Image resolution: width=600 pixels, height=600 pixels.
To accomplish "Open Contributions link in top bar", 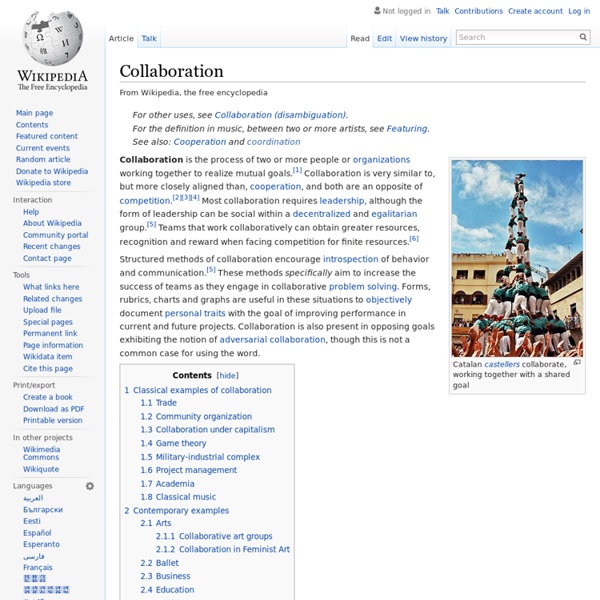I will [479, 11].
